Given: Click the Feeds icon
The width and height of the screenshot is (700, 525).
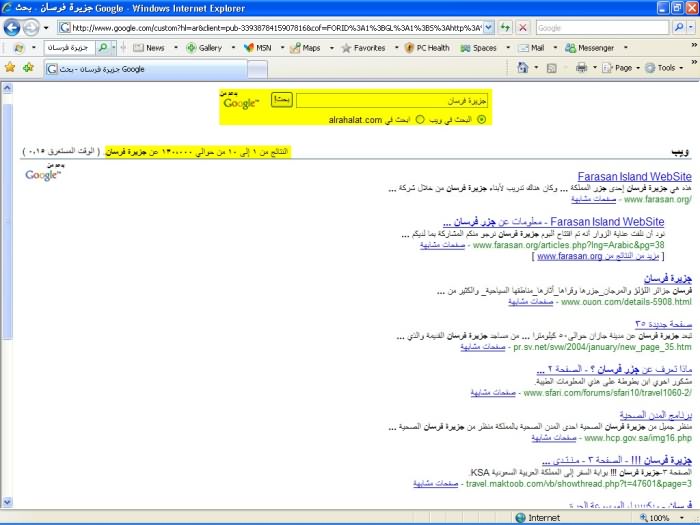Looking at the screenshot, I should point(551,68).
